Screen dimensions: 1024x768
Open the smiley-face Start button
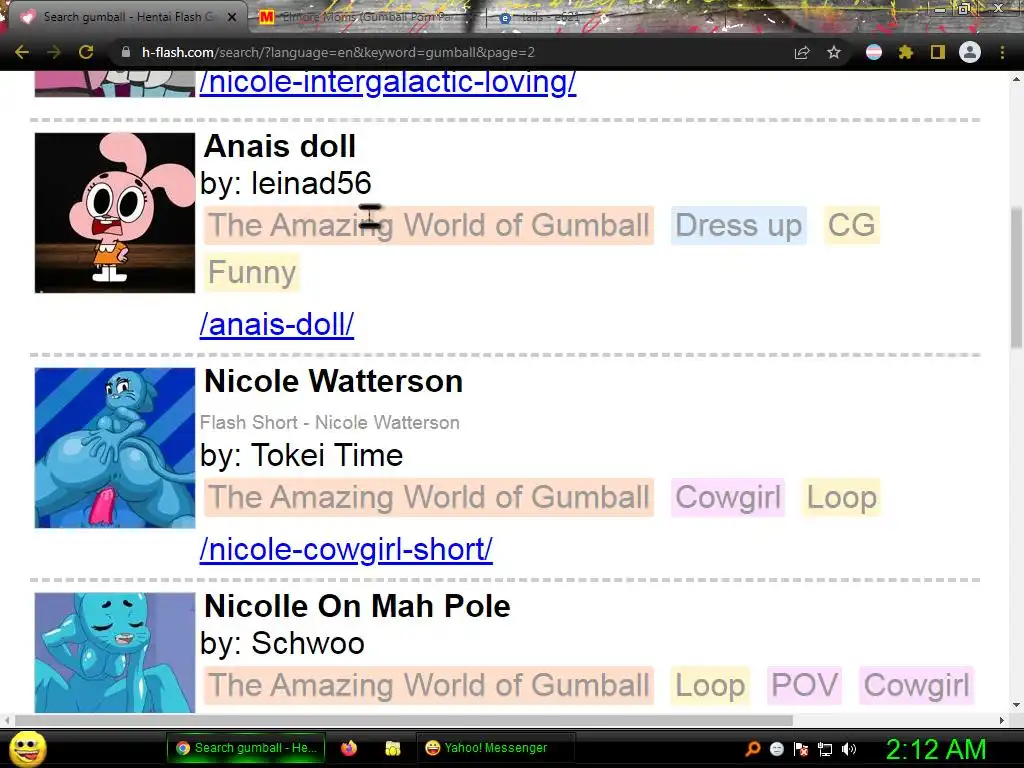(27, 748)
